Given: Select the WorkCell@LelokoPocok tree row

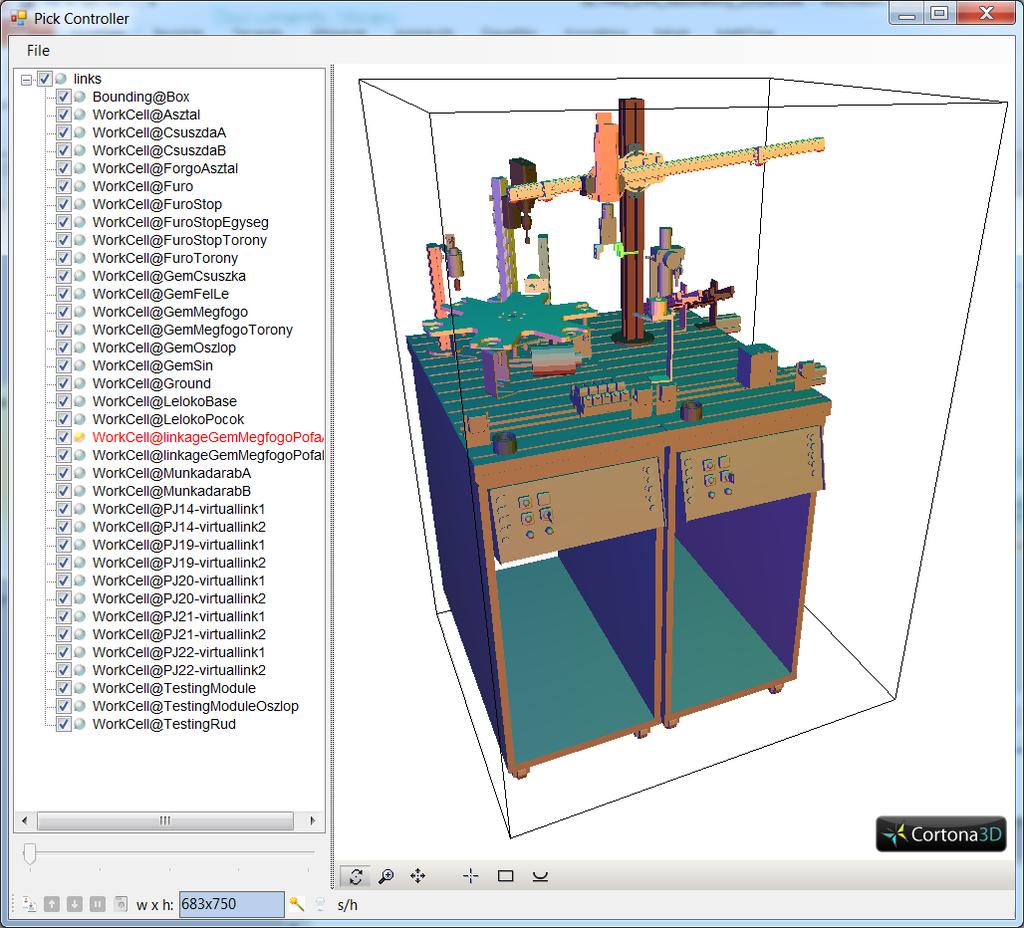Looking at the screenshot, I should pyautogui.click(x=168, y=419).
